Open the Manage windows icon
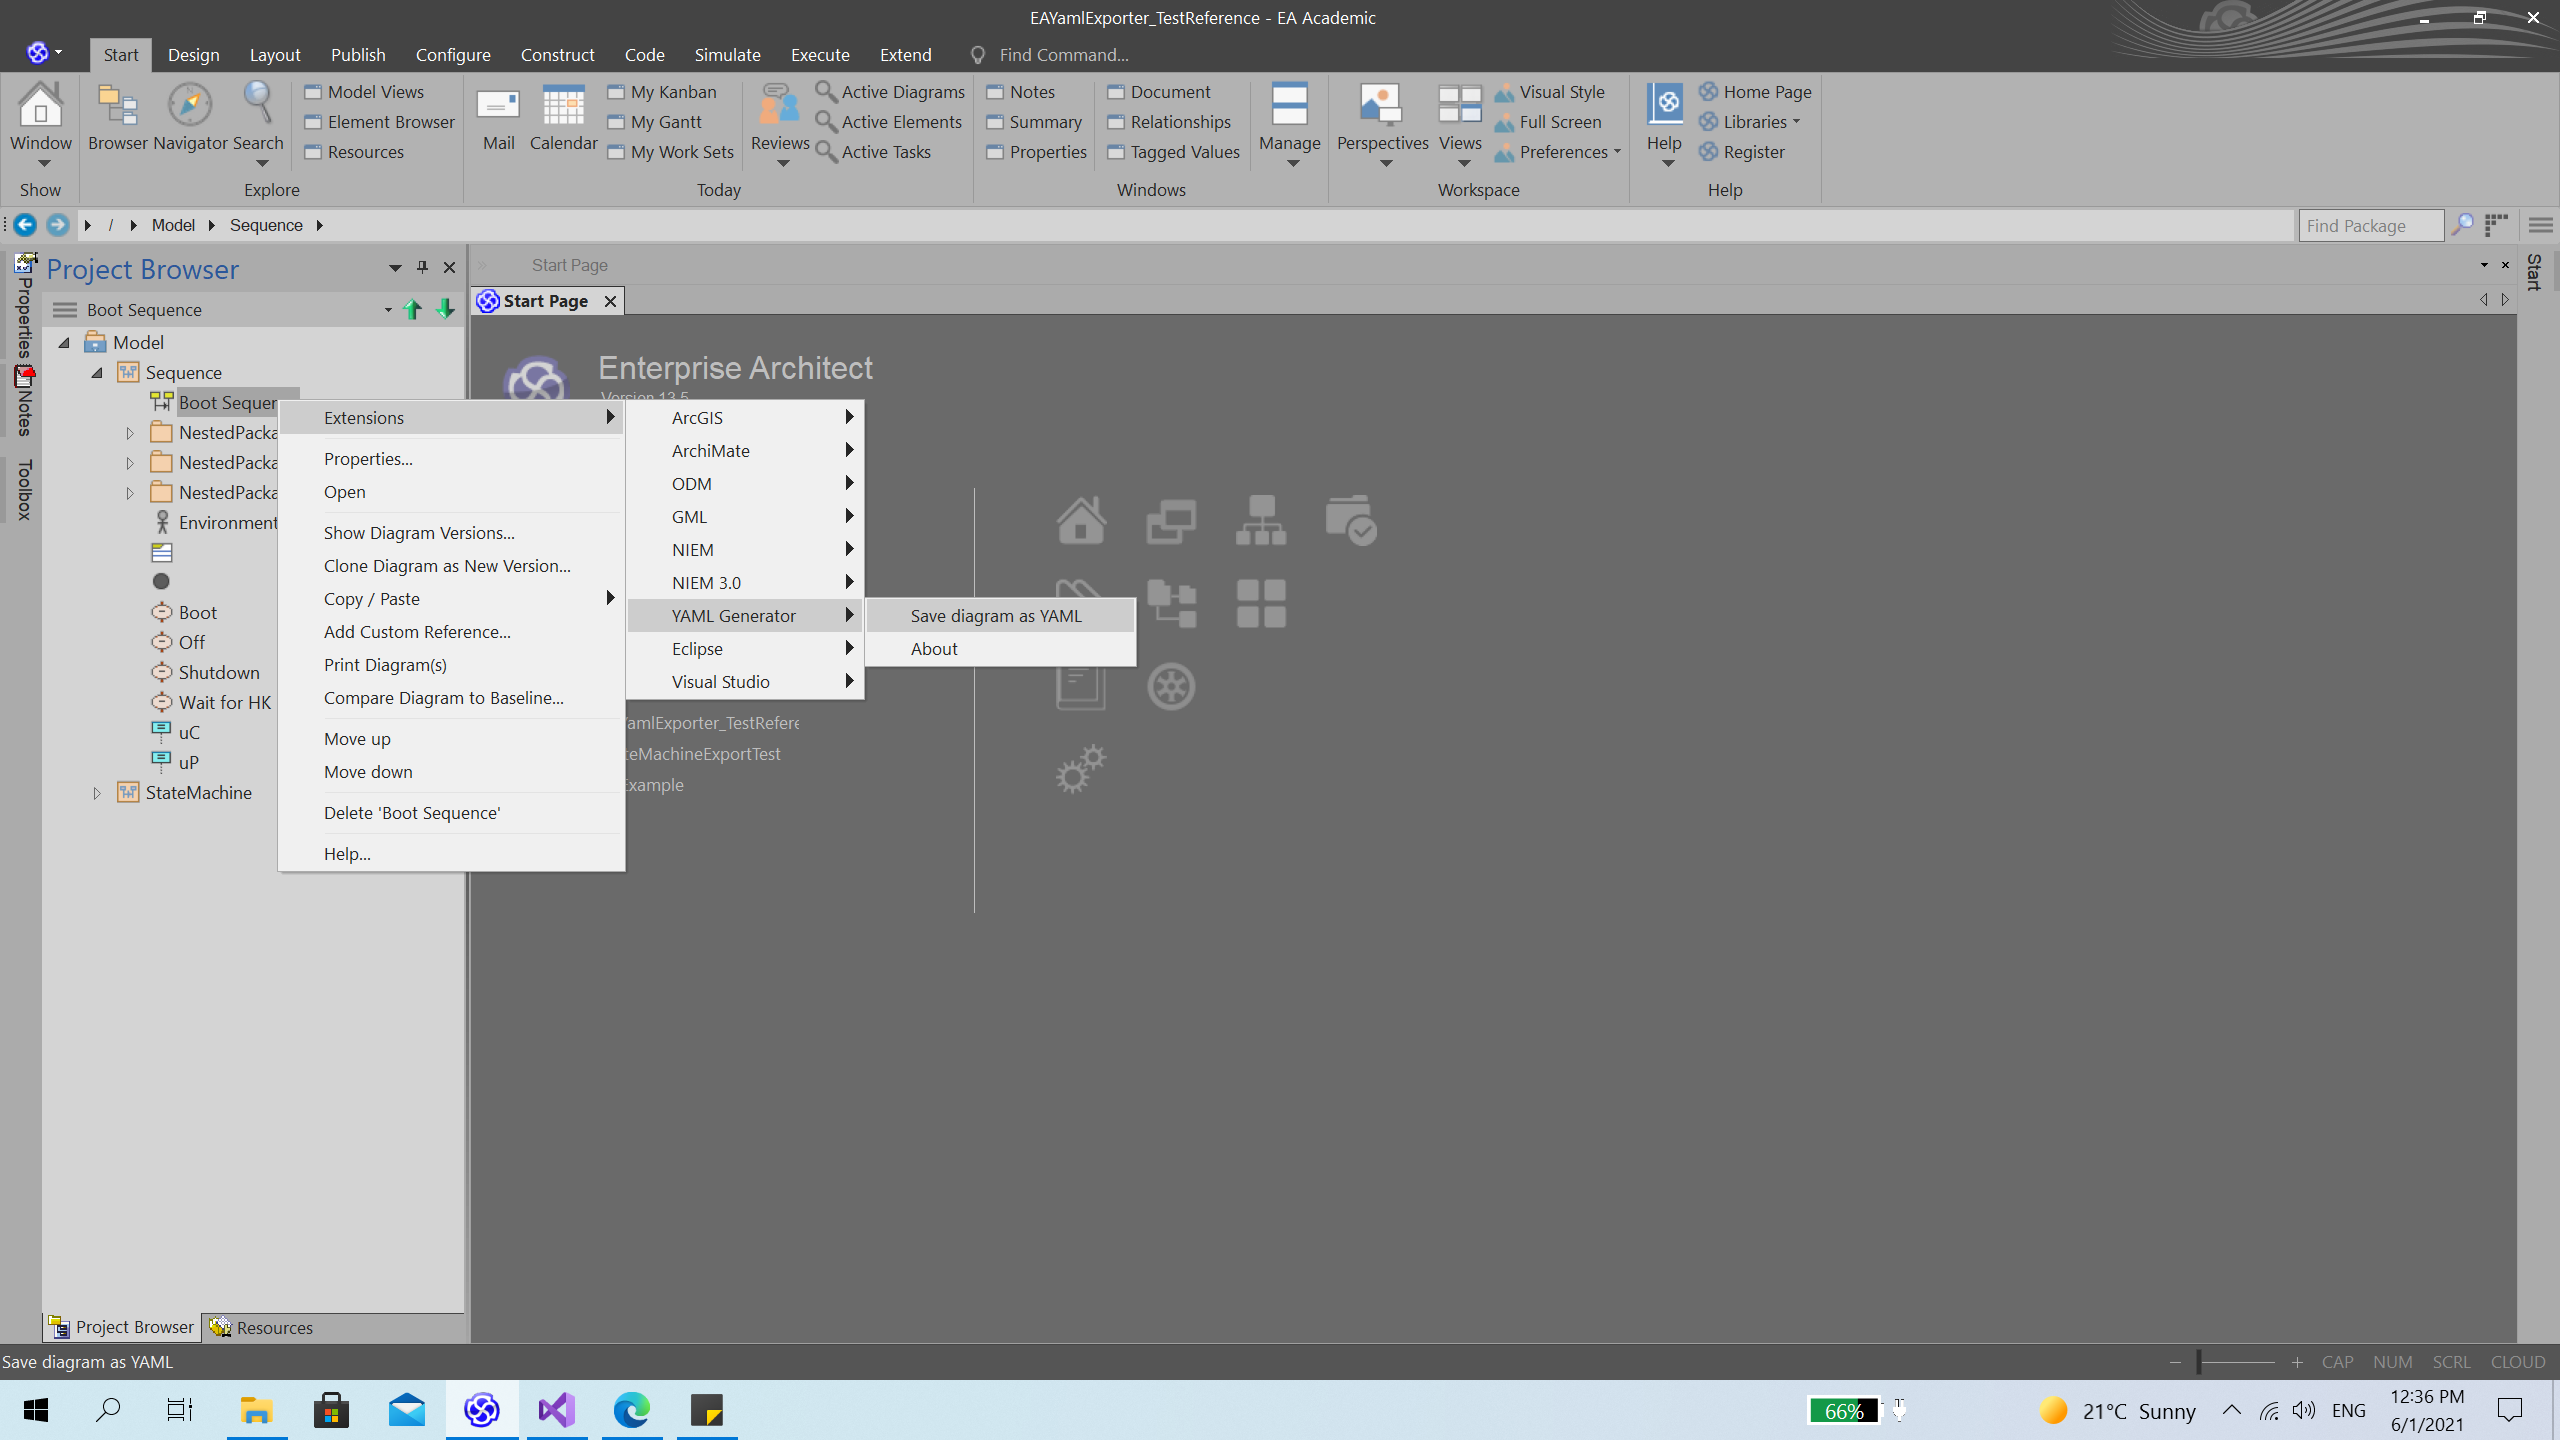Viewport: 2560px width, 1440px height. point(1289,105)
